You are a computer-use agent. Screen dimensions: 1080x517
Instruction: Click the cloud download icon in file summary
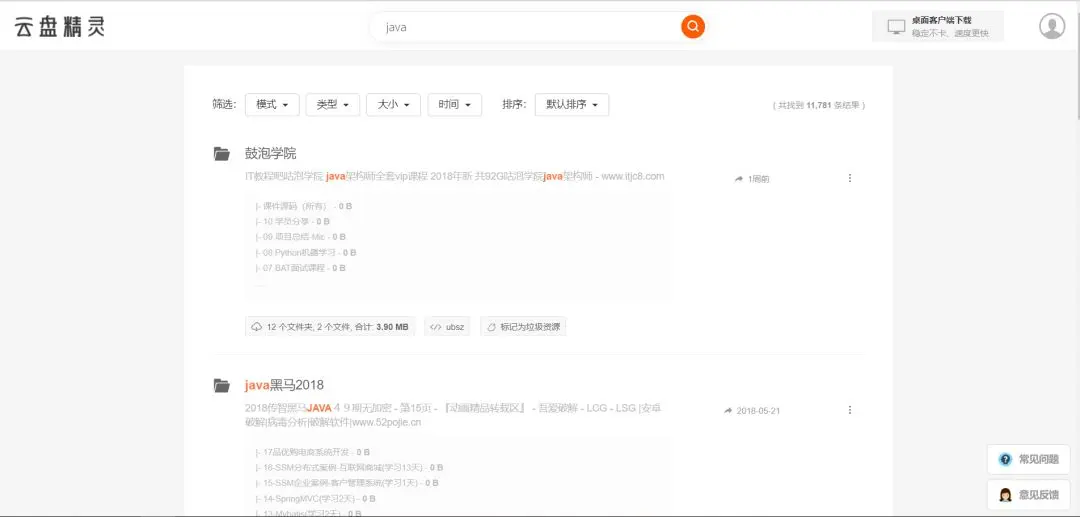click(x=257, y=327)
